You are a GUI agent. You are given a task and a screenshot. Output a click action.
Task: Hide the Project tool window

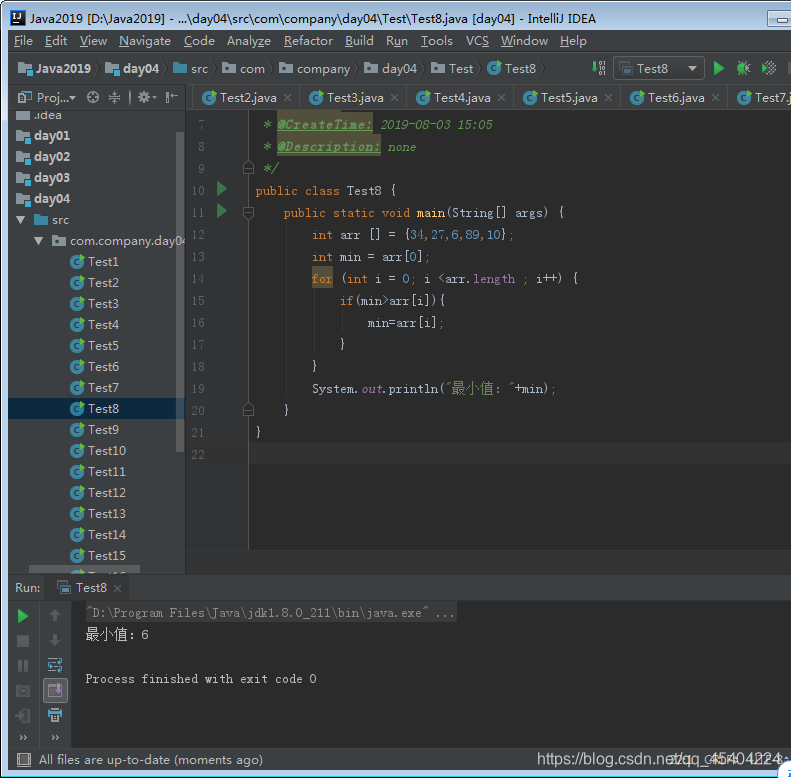click(x=172, y=97)
